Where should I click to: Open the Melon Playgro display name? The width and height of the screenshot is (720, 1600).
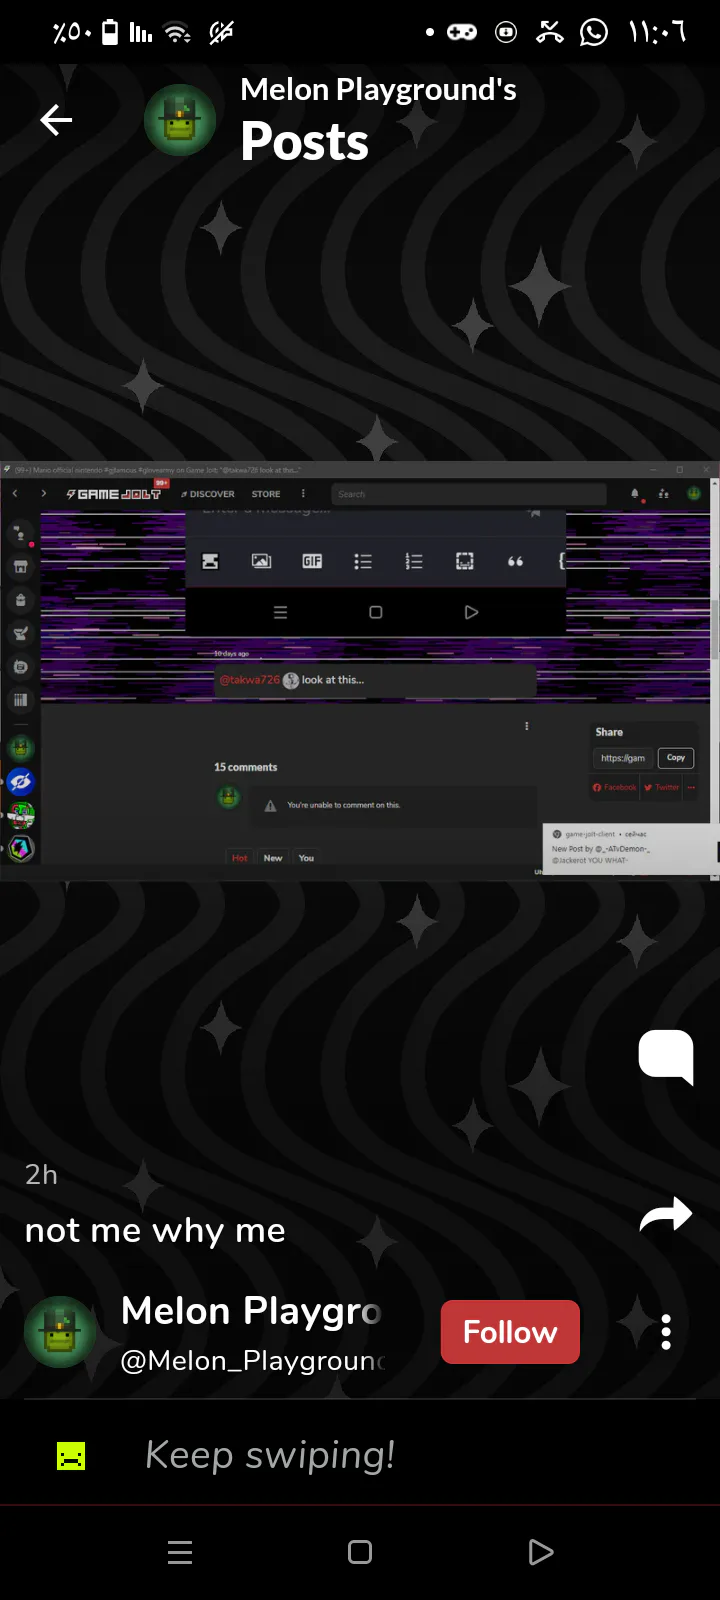click(251, 1311)
